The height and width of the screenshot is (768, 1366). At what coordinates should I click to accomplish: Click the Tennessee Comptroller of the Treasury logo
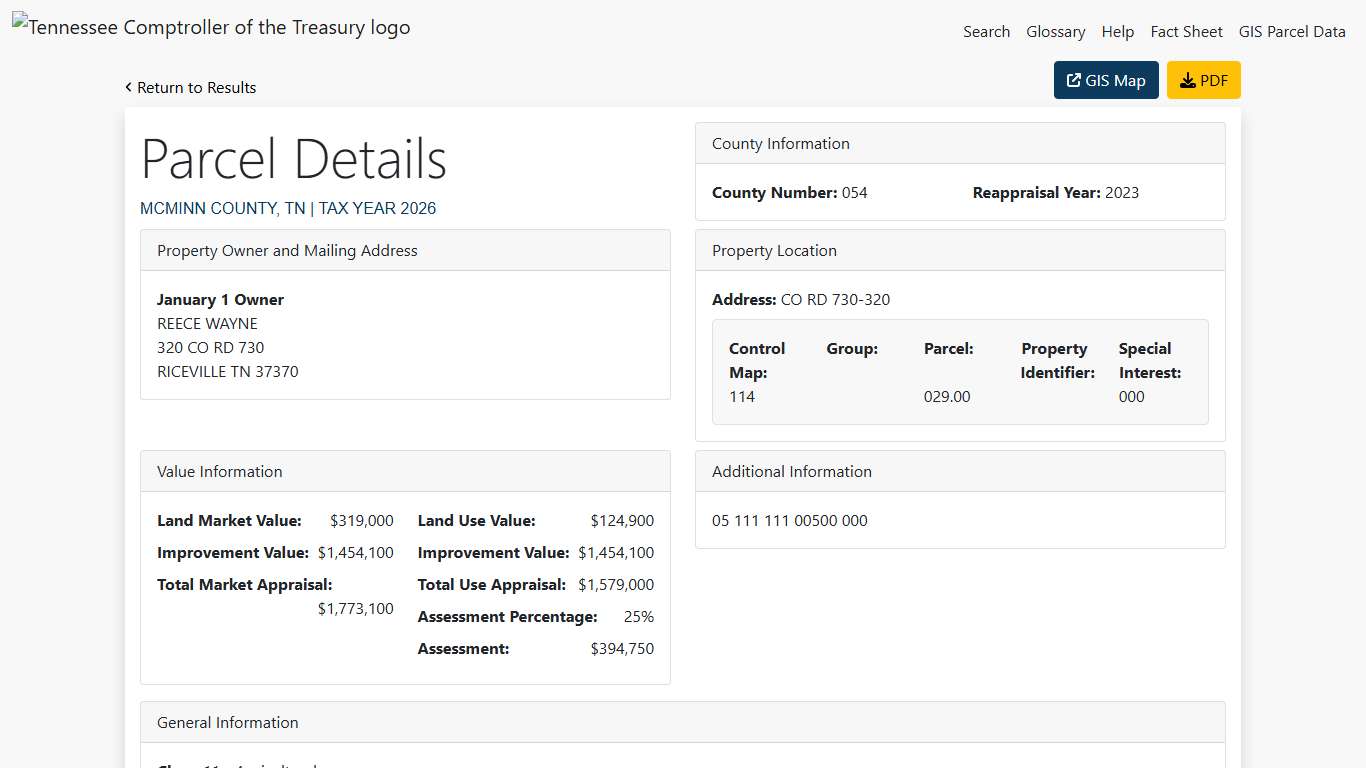click(x=211, y=27)
